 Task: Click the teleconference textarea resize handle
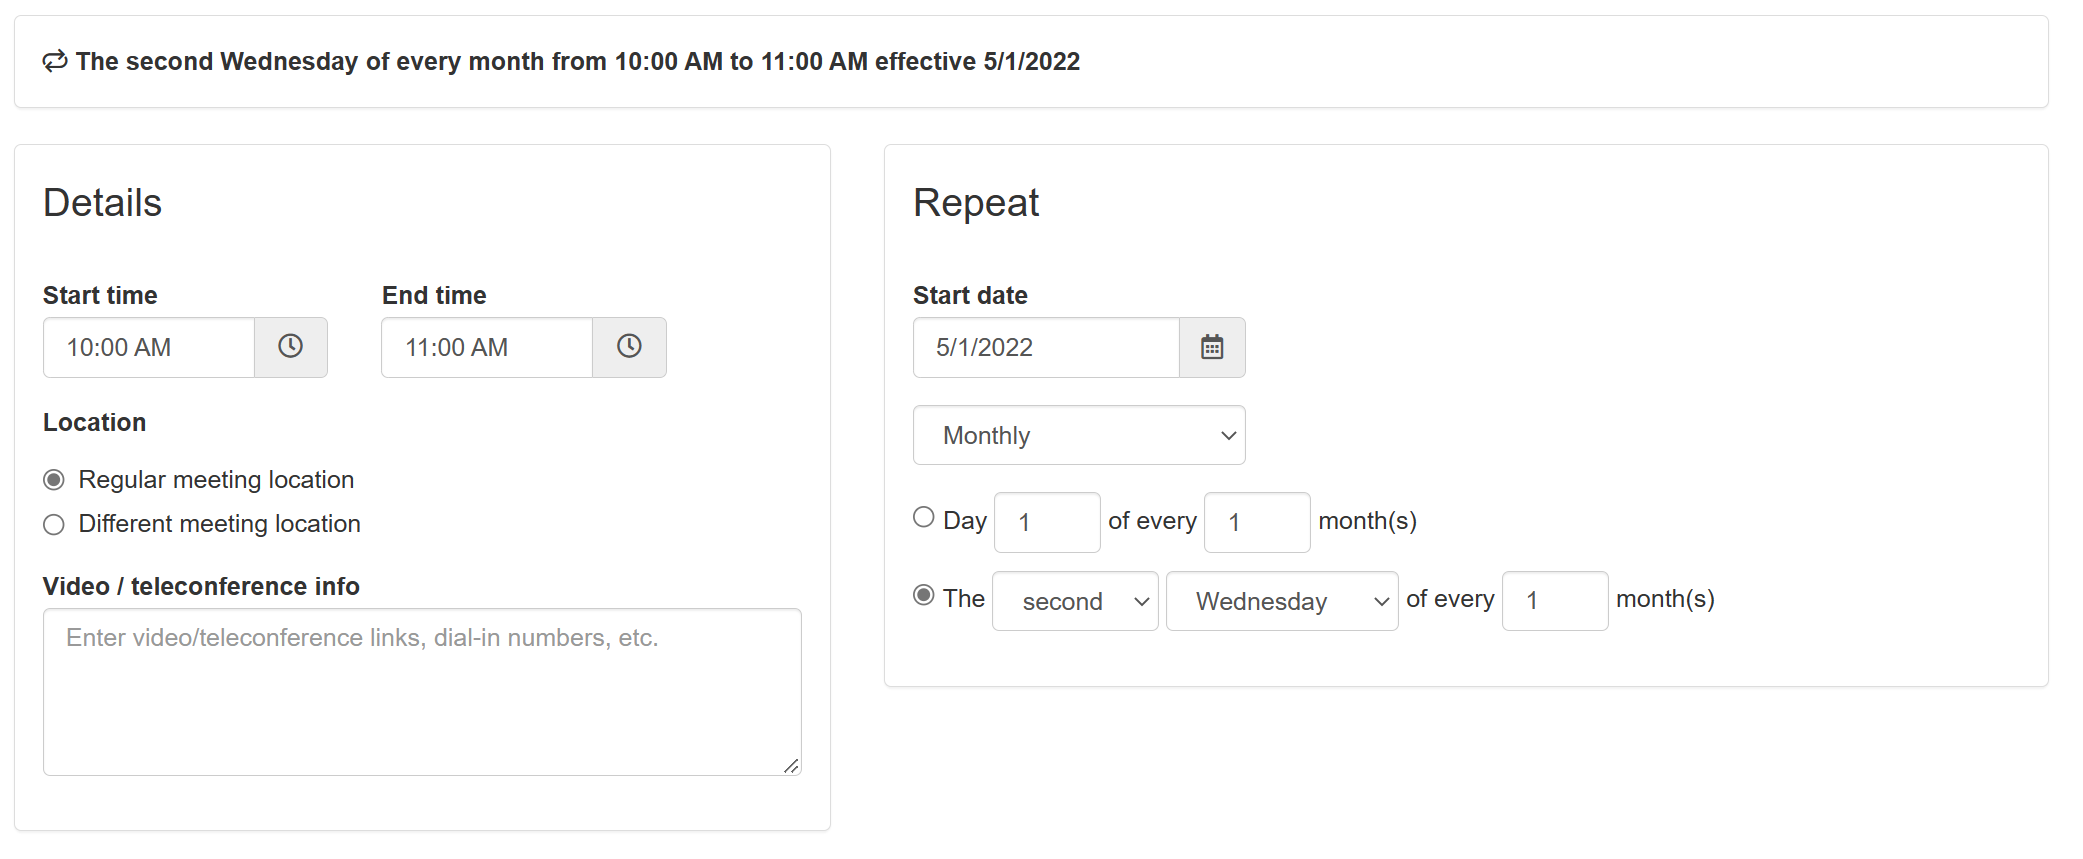(x=791, y=766)
